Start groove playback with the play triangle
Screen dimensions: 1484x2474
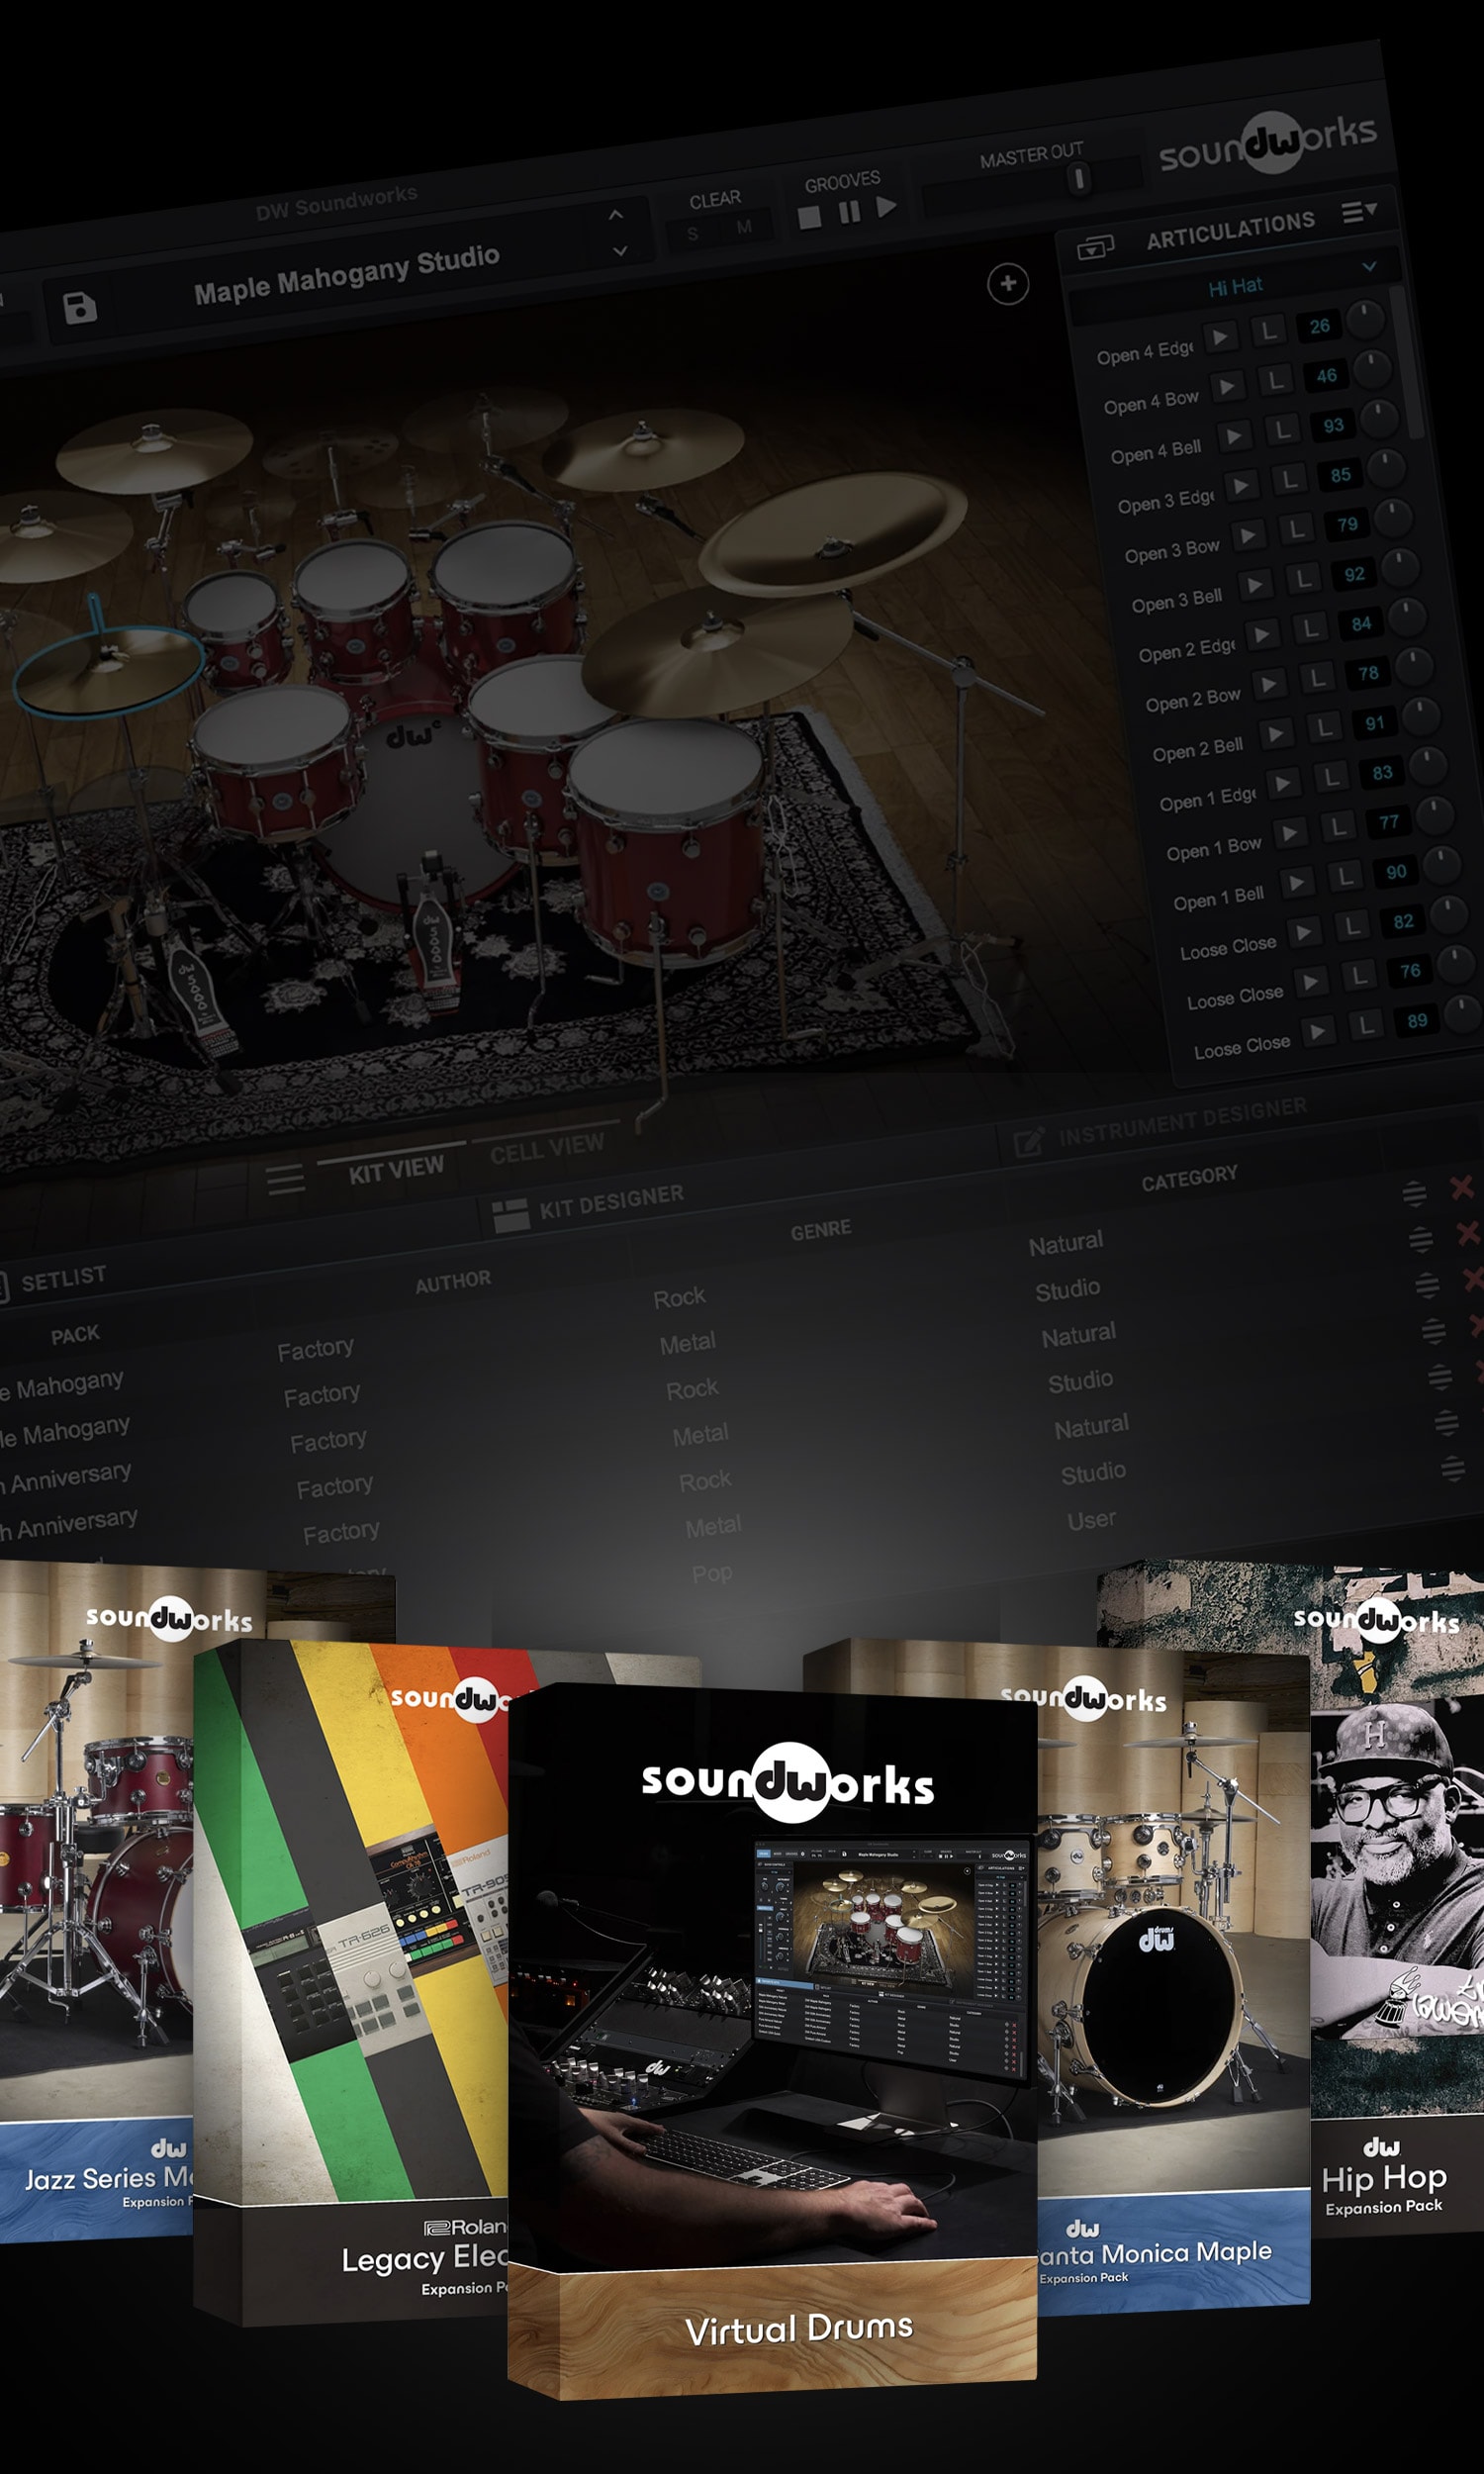click(886, 206)
